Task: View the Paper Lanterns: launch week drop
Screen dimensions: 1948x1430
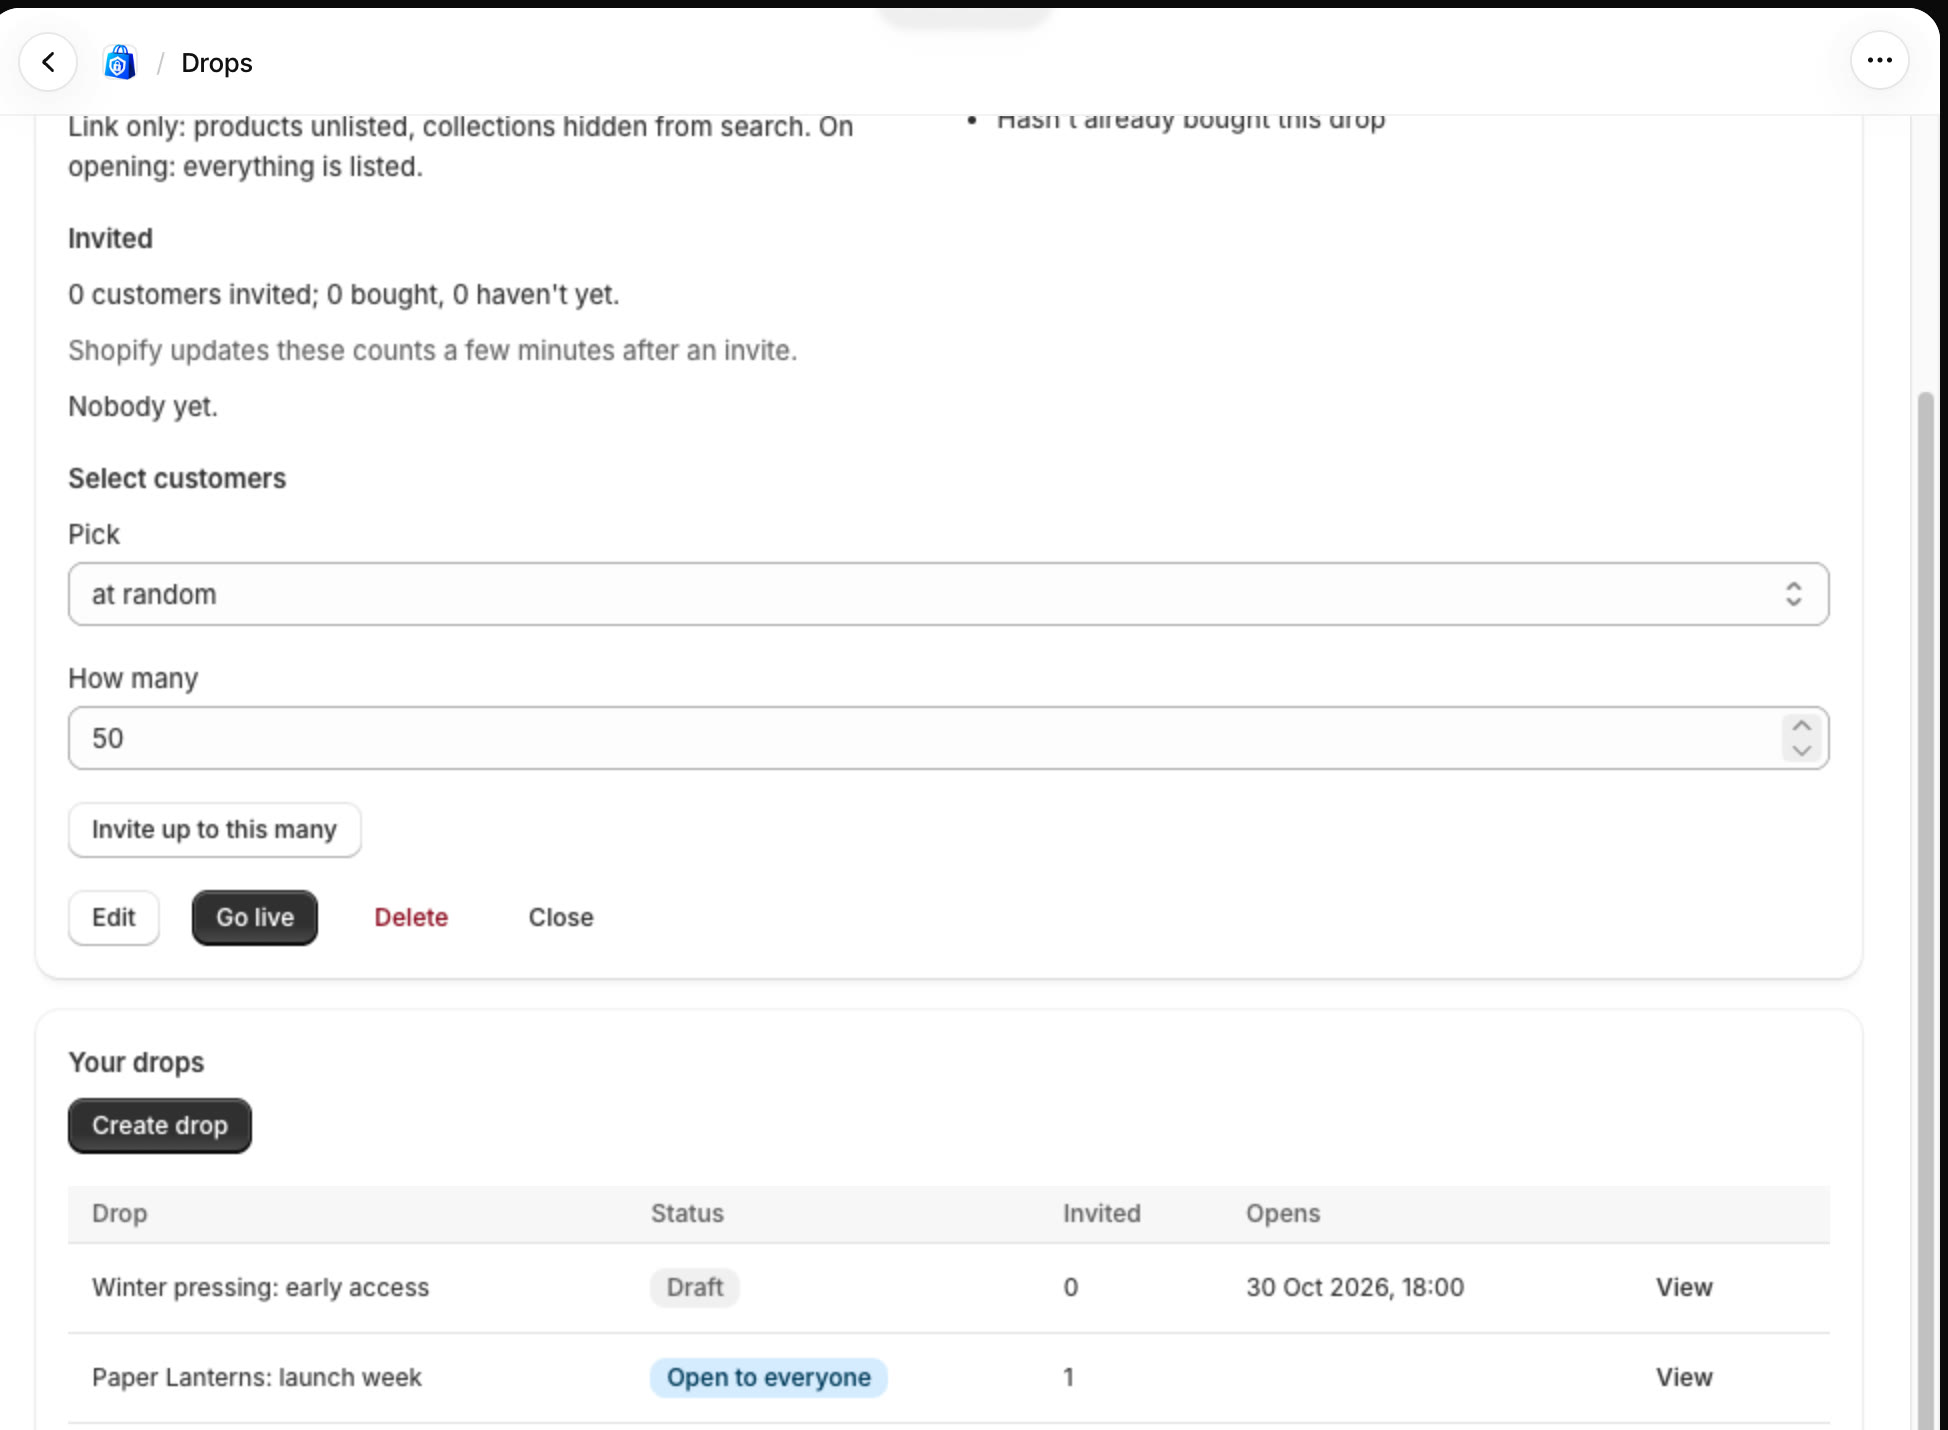Action: [1684, 1378]
